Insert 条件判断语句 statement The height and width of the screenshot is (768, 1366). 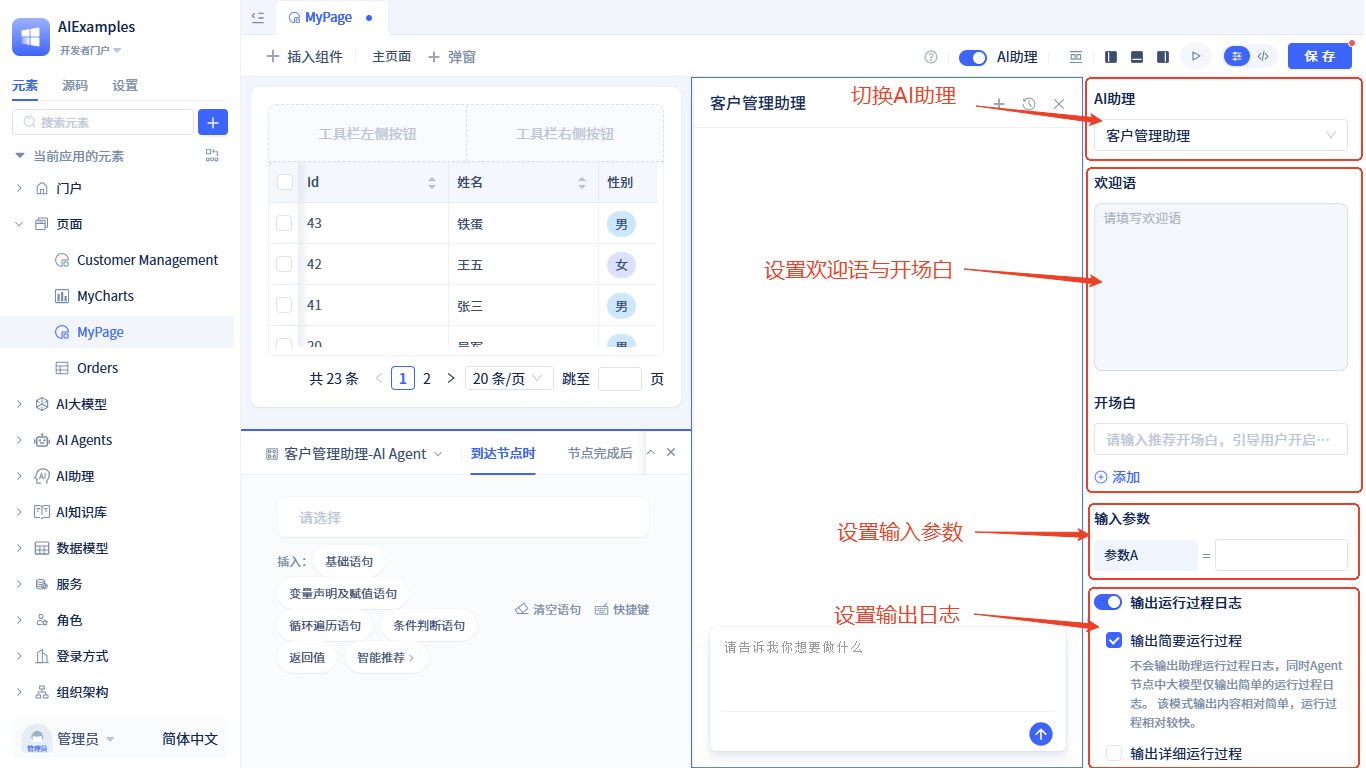click(429, 625)
